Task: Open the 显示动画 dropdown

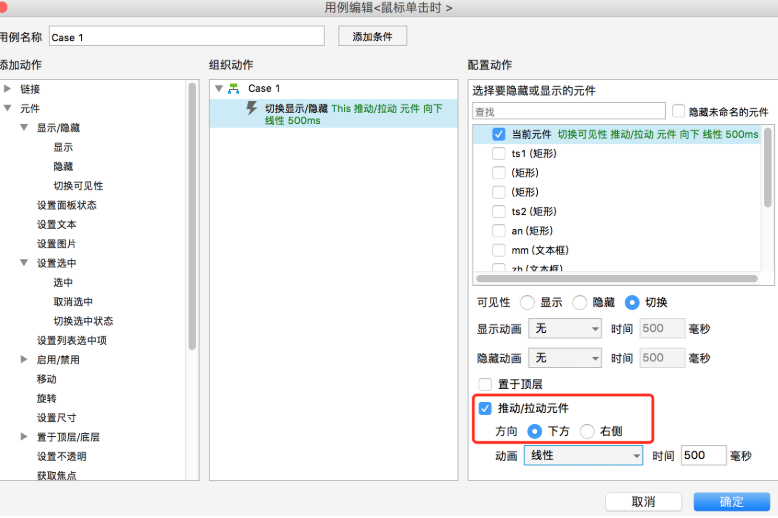Action: pyautogui.click(x=565, y=328)
